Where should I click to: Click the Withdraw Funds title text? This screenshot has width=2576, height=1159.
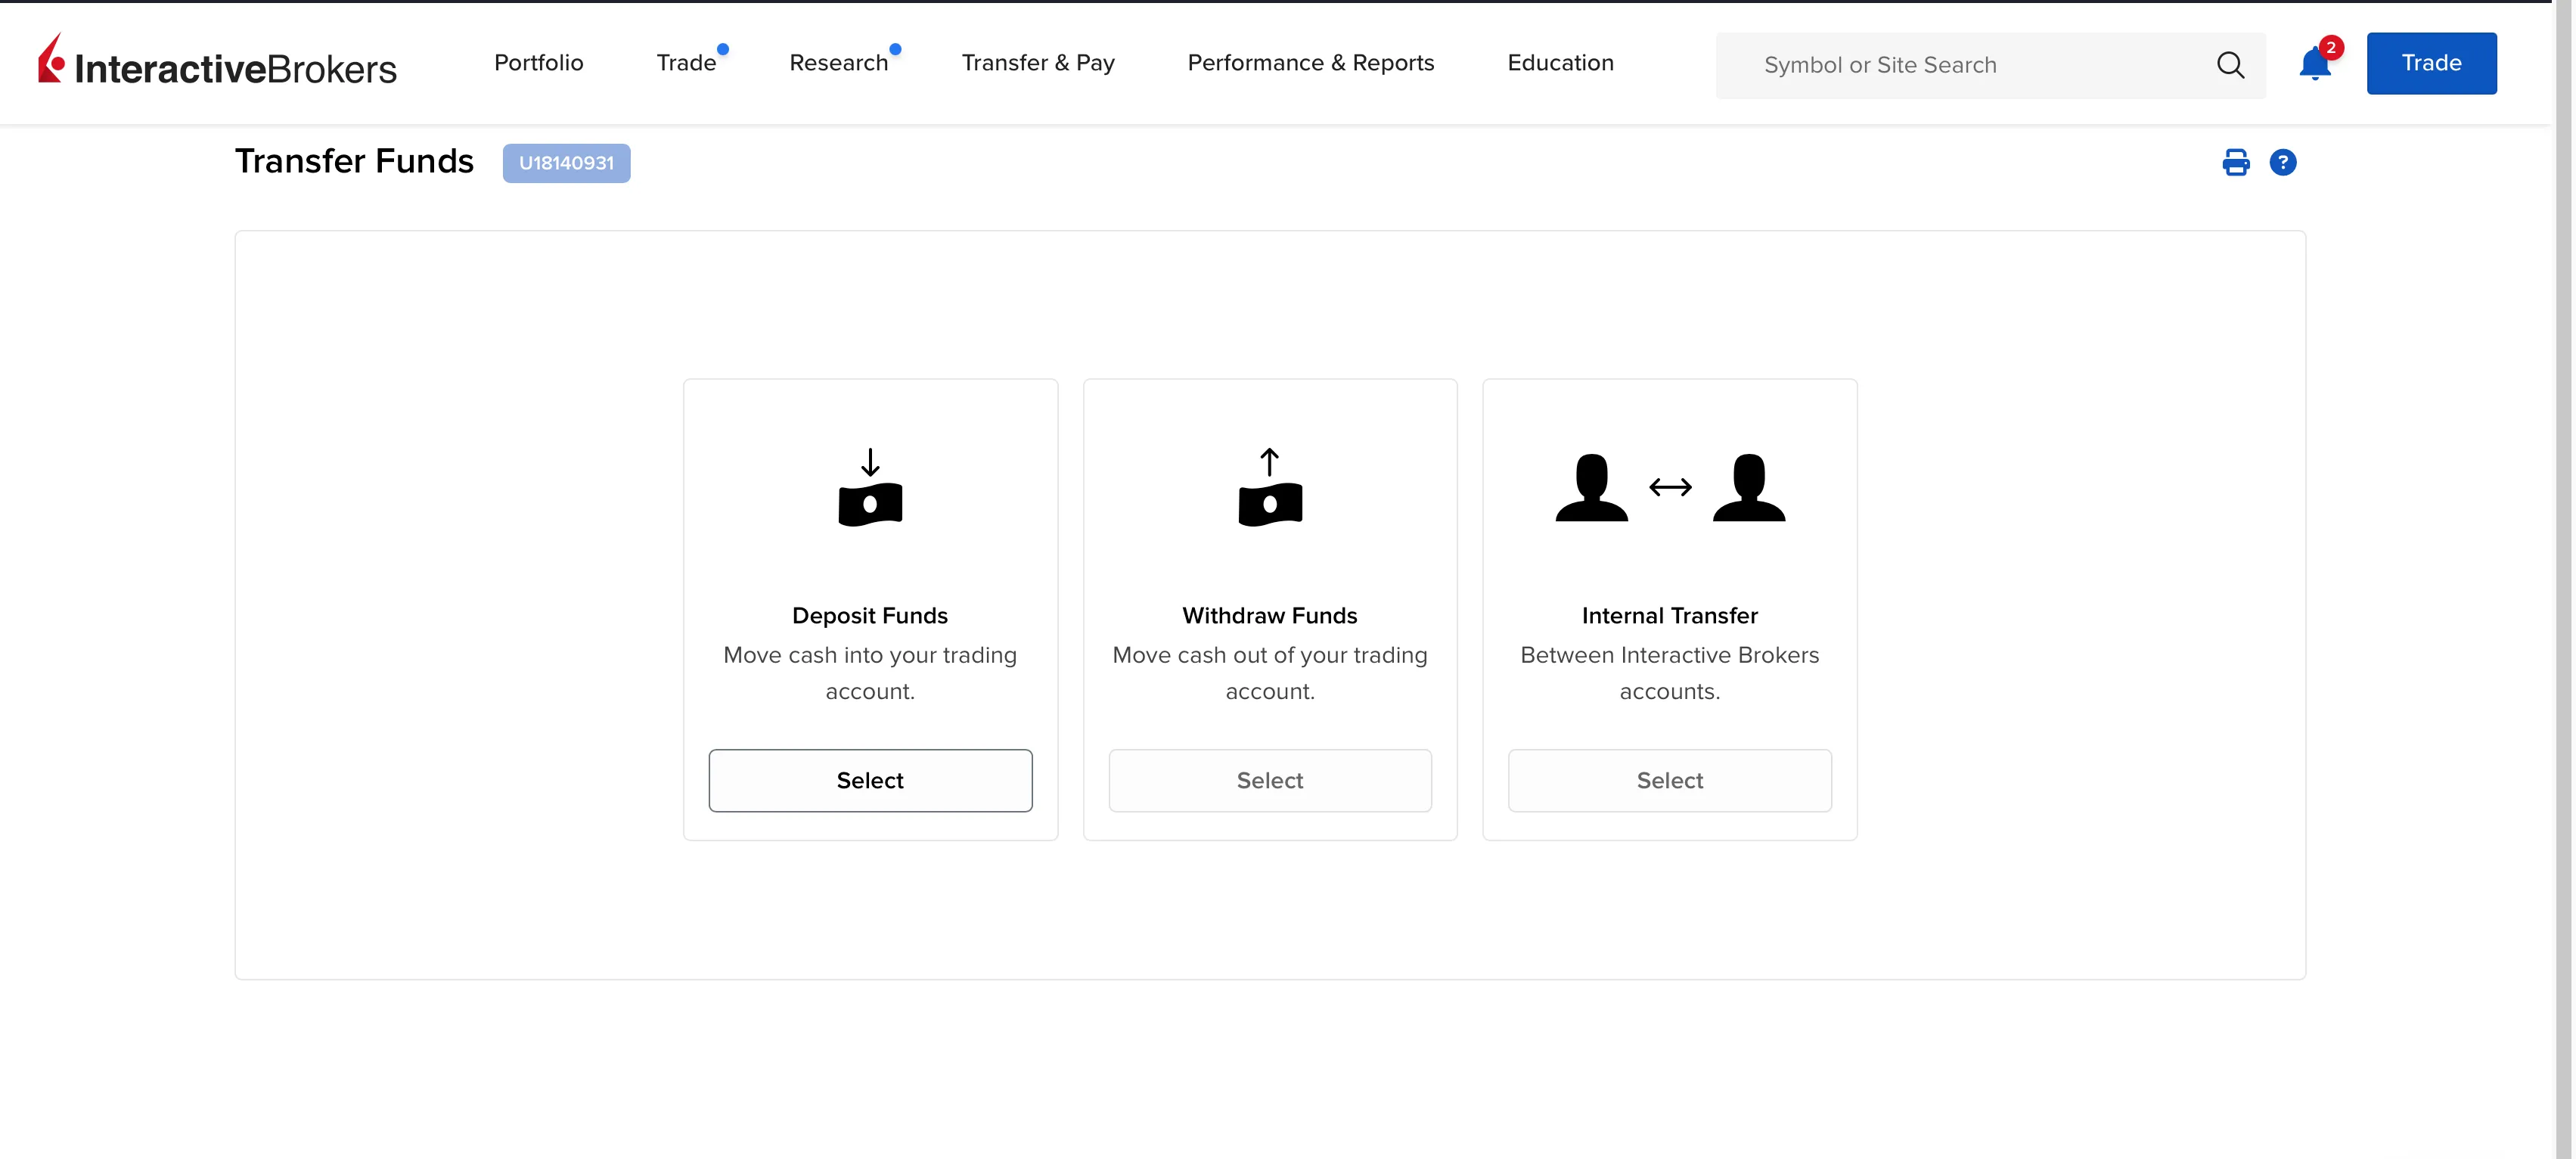[1270, 615]
